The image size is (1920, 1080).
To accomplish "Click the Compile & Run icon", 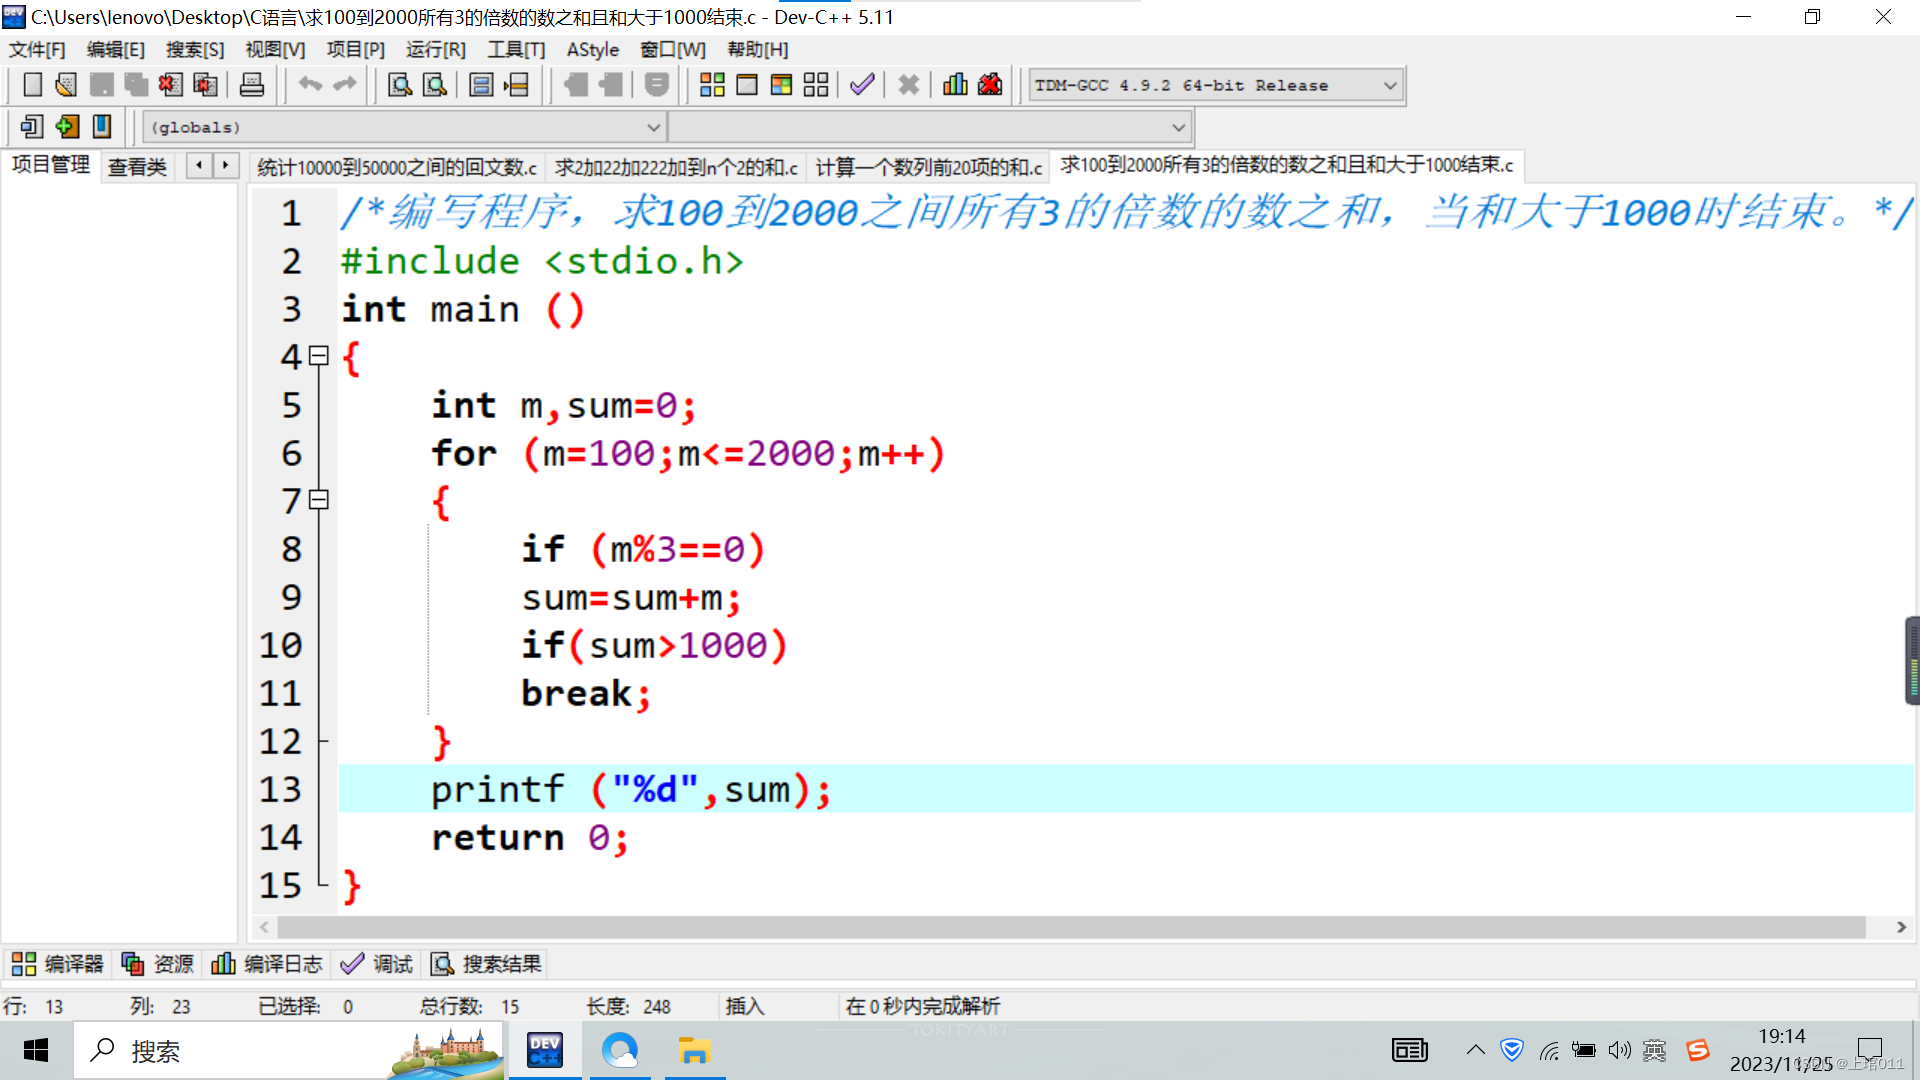I will (781, 85).
